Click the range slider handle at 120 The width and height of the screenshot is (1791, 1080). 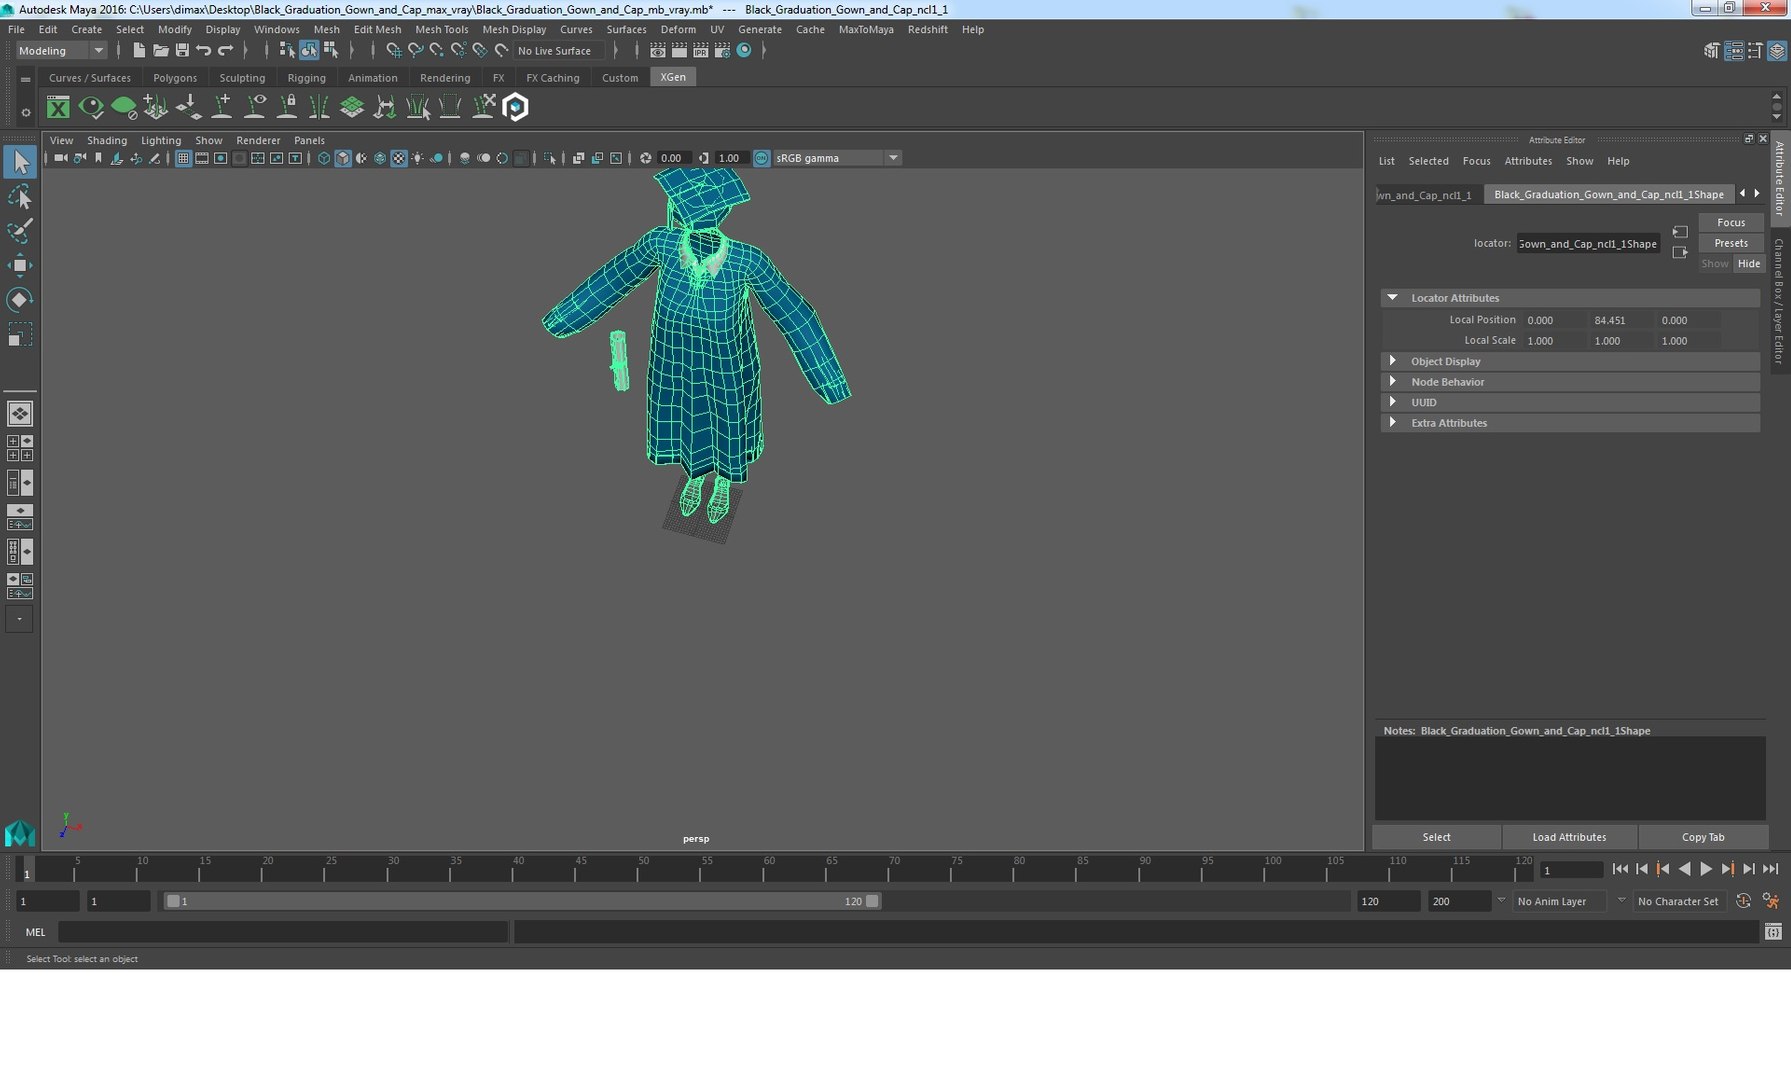point(872,901)
